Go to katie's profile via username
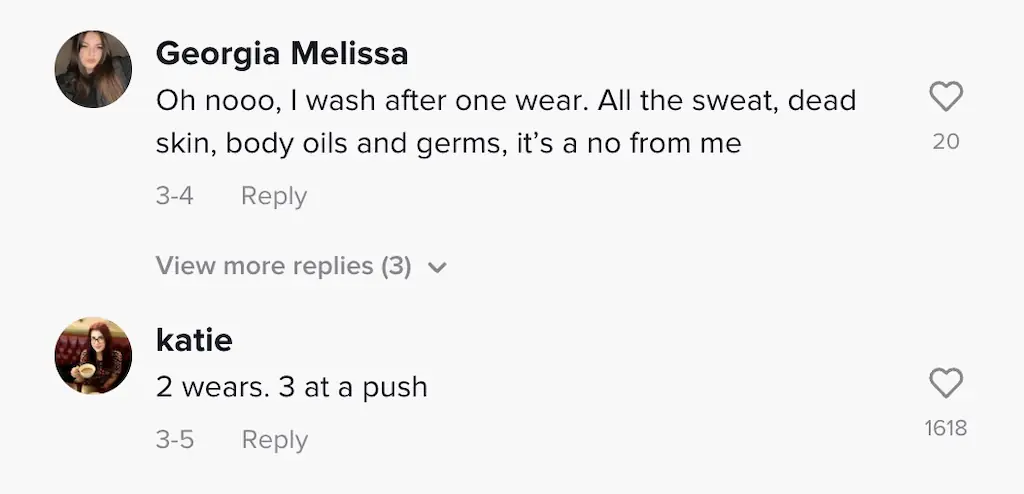The height and width of the screenshot is (494, 1024). pyautogui.click(x=194, y=340)
